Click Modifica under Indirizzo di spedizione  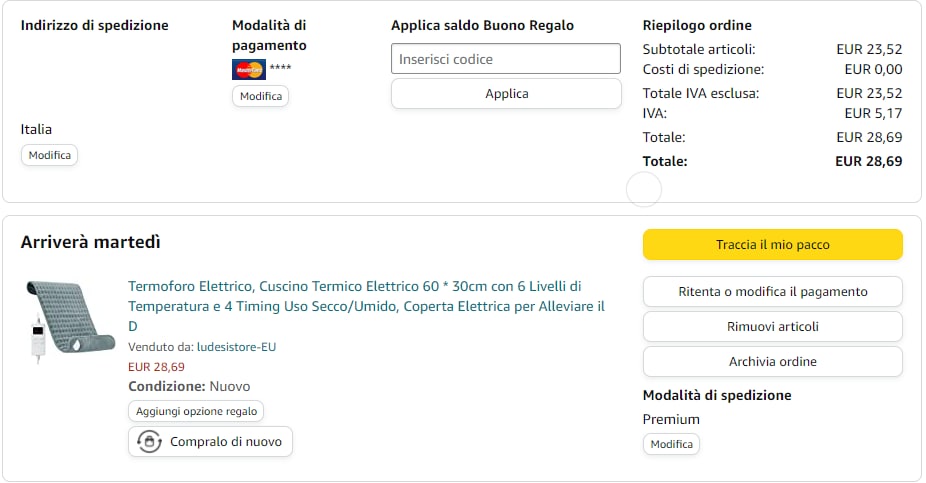coord(49,155)
